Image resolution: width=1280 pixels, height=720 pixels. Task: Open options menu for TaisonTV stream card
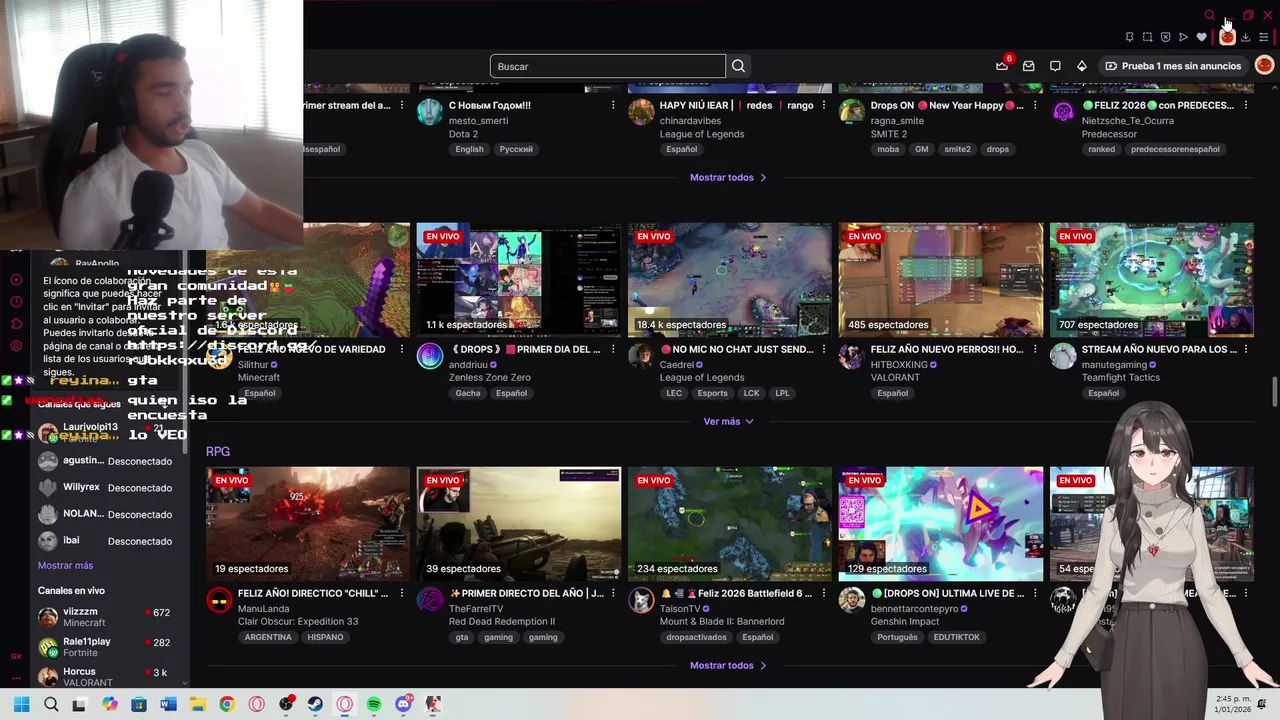coord(824,593)
